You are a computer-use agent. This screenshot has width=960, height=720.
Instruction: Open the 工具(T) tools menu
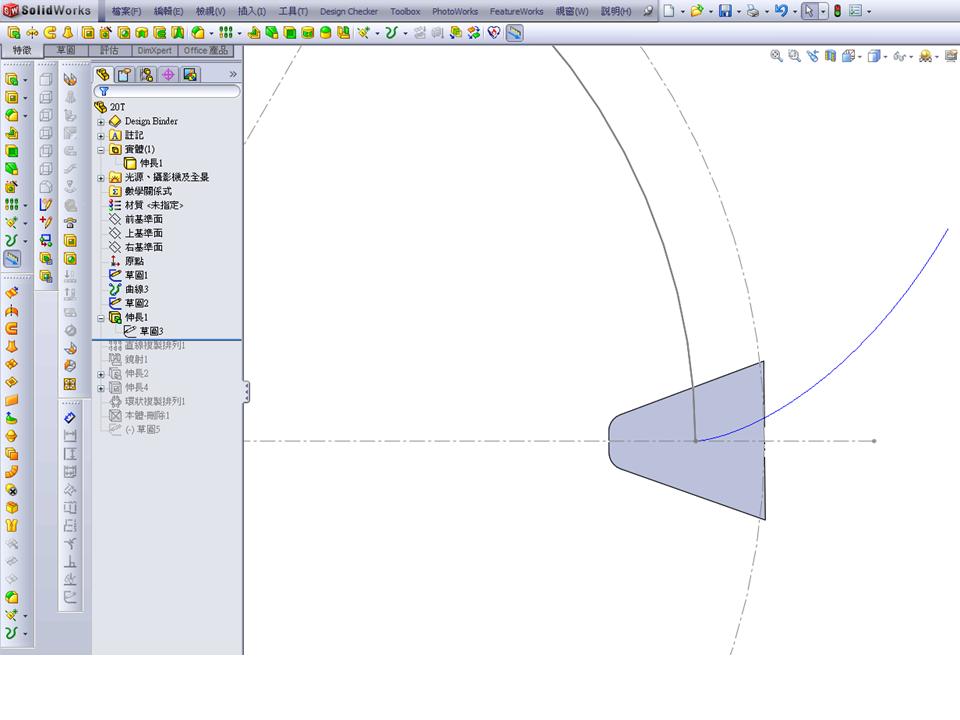click(x=293, y=11)
